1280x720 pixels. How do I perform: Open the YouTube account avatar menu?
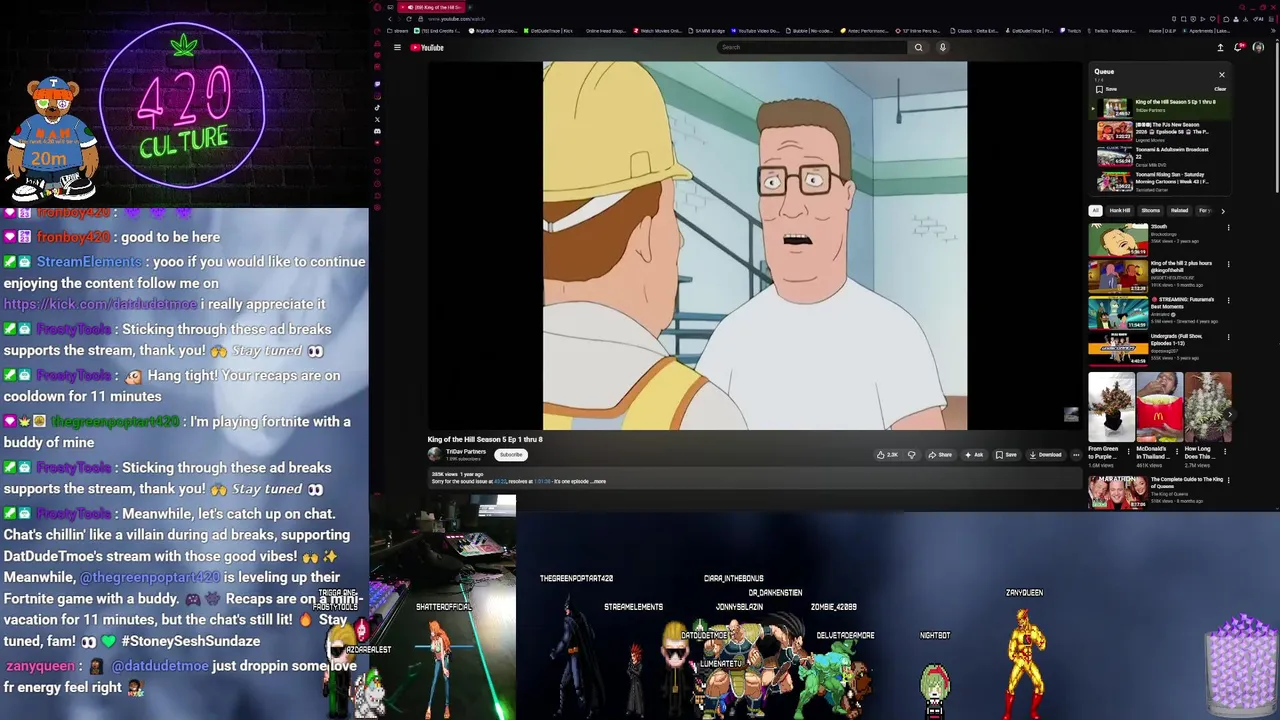coord(1258,47)
